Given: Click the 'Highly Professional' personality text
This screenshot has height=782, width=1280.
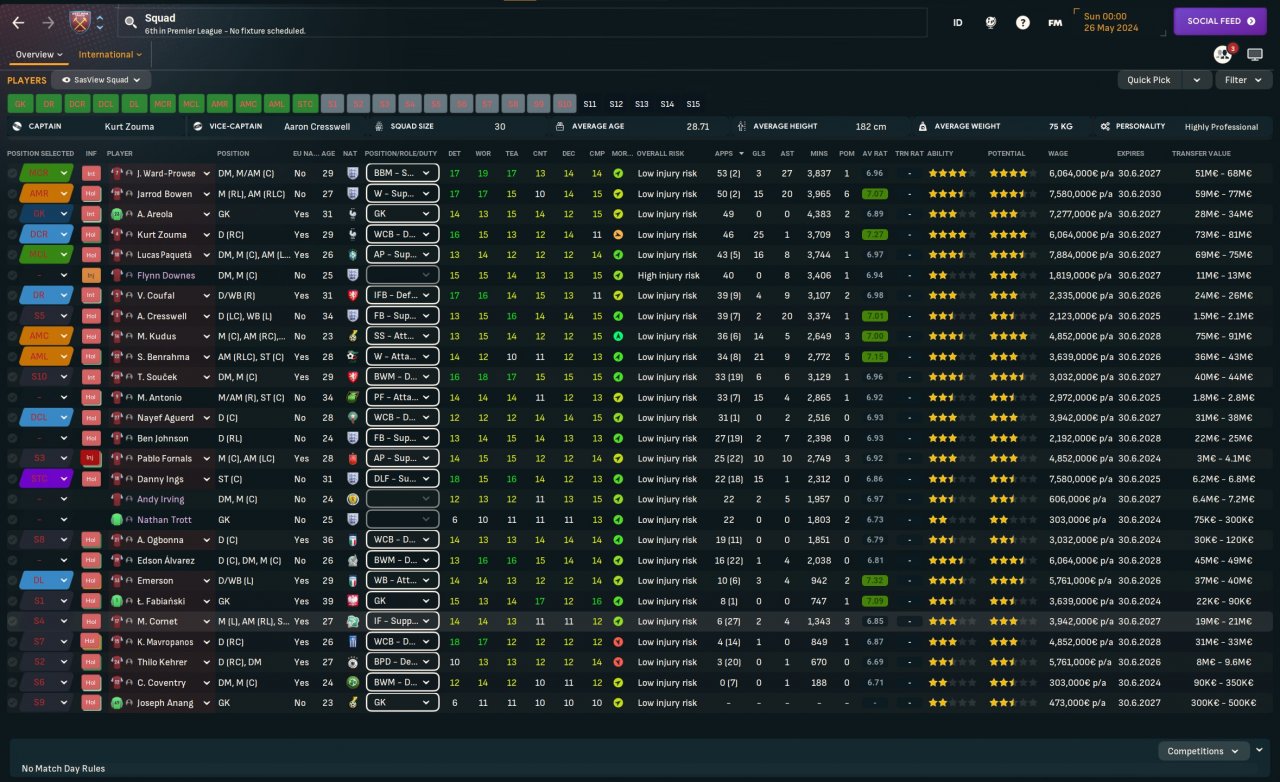Looking at the screenshot, I should 1221,127.
